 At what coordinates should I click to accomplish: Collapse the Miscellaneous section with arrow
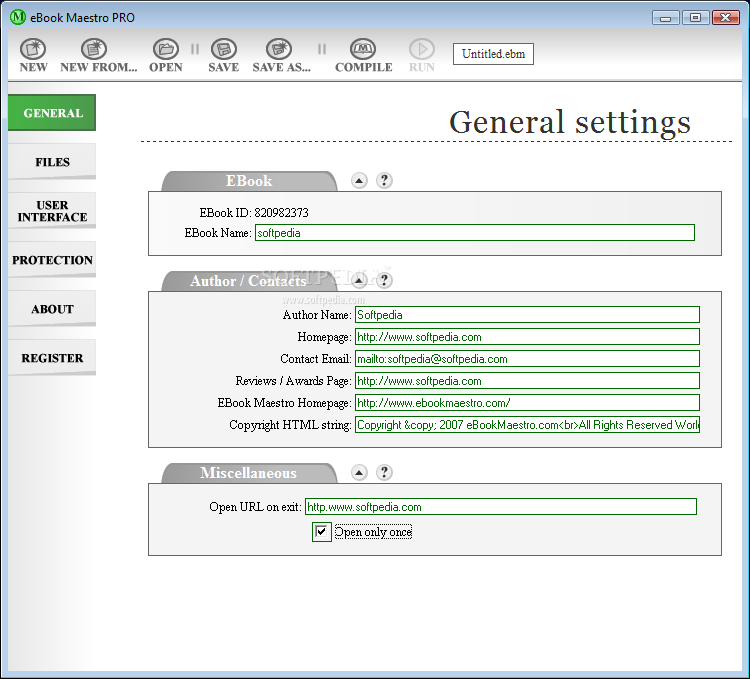[x=359, y=472]
